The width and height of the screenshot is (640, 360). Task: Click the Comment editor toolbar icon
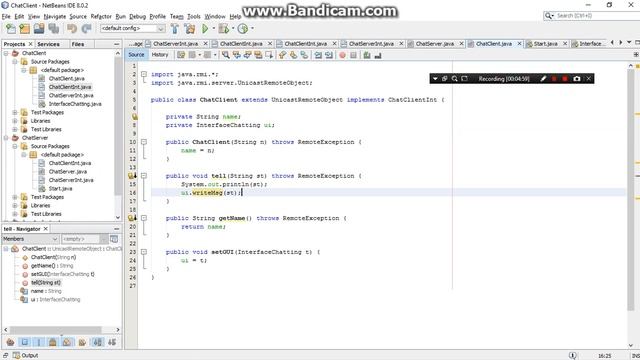coord(367,55)
